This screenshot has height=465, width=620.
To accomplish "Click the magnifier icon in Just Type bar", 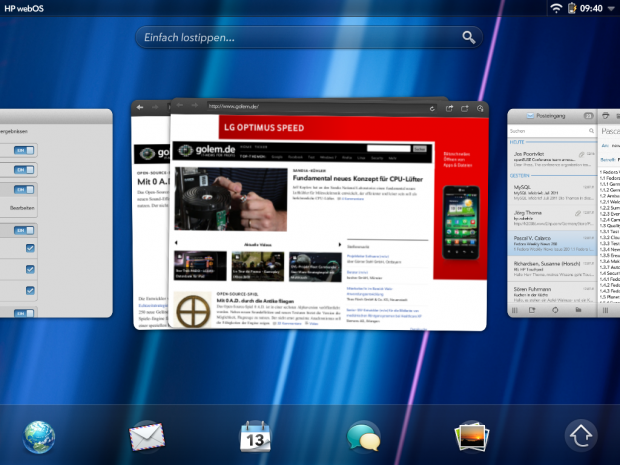I will coord(469,37).
